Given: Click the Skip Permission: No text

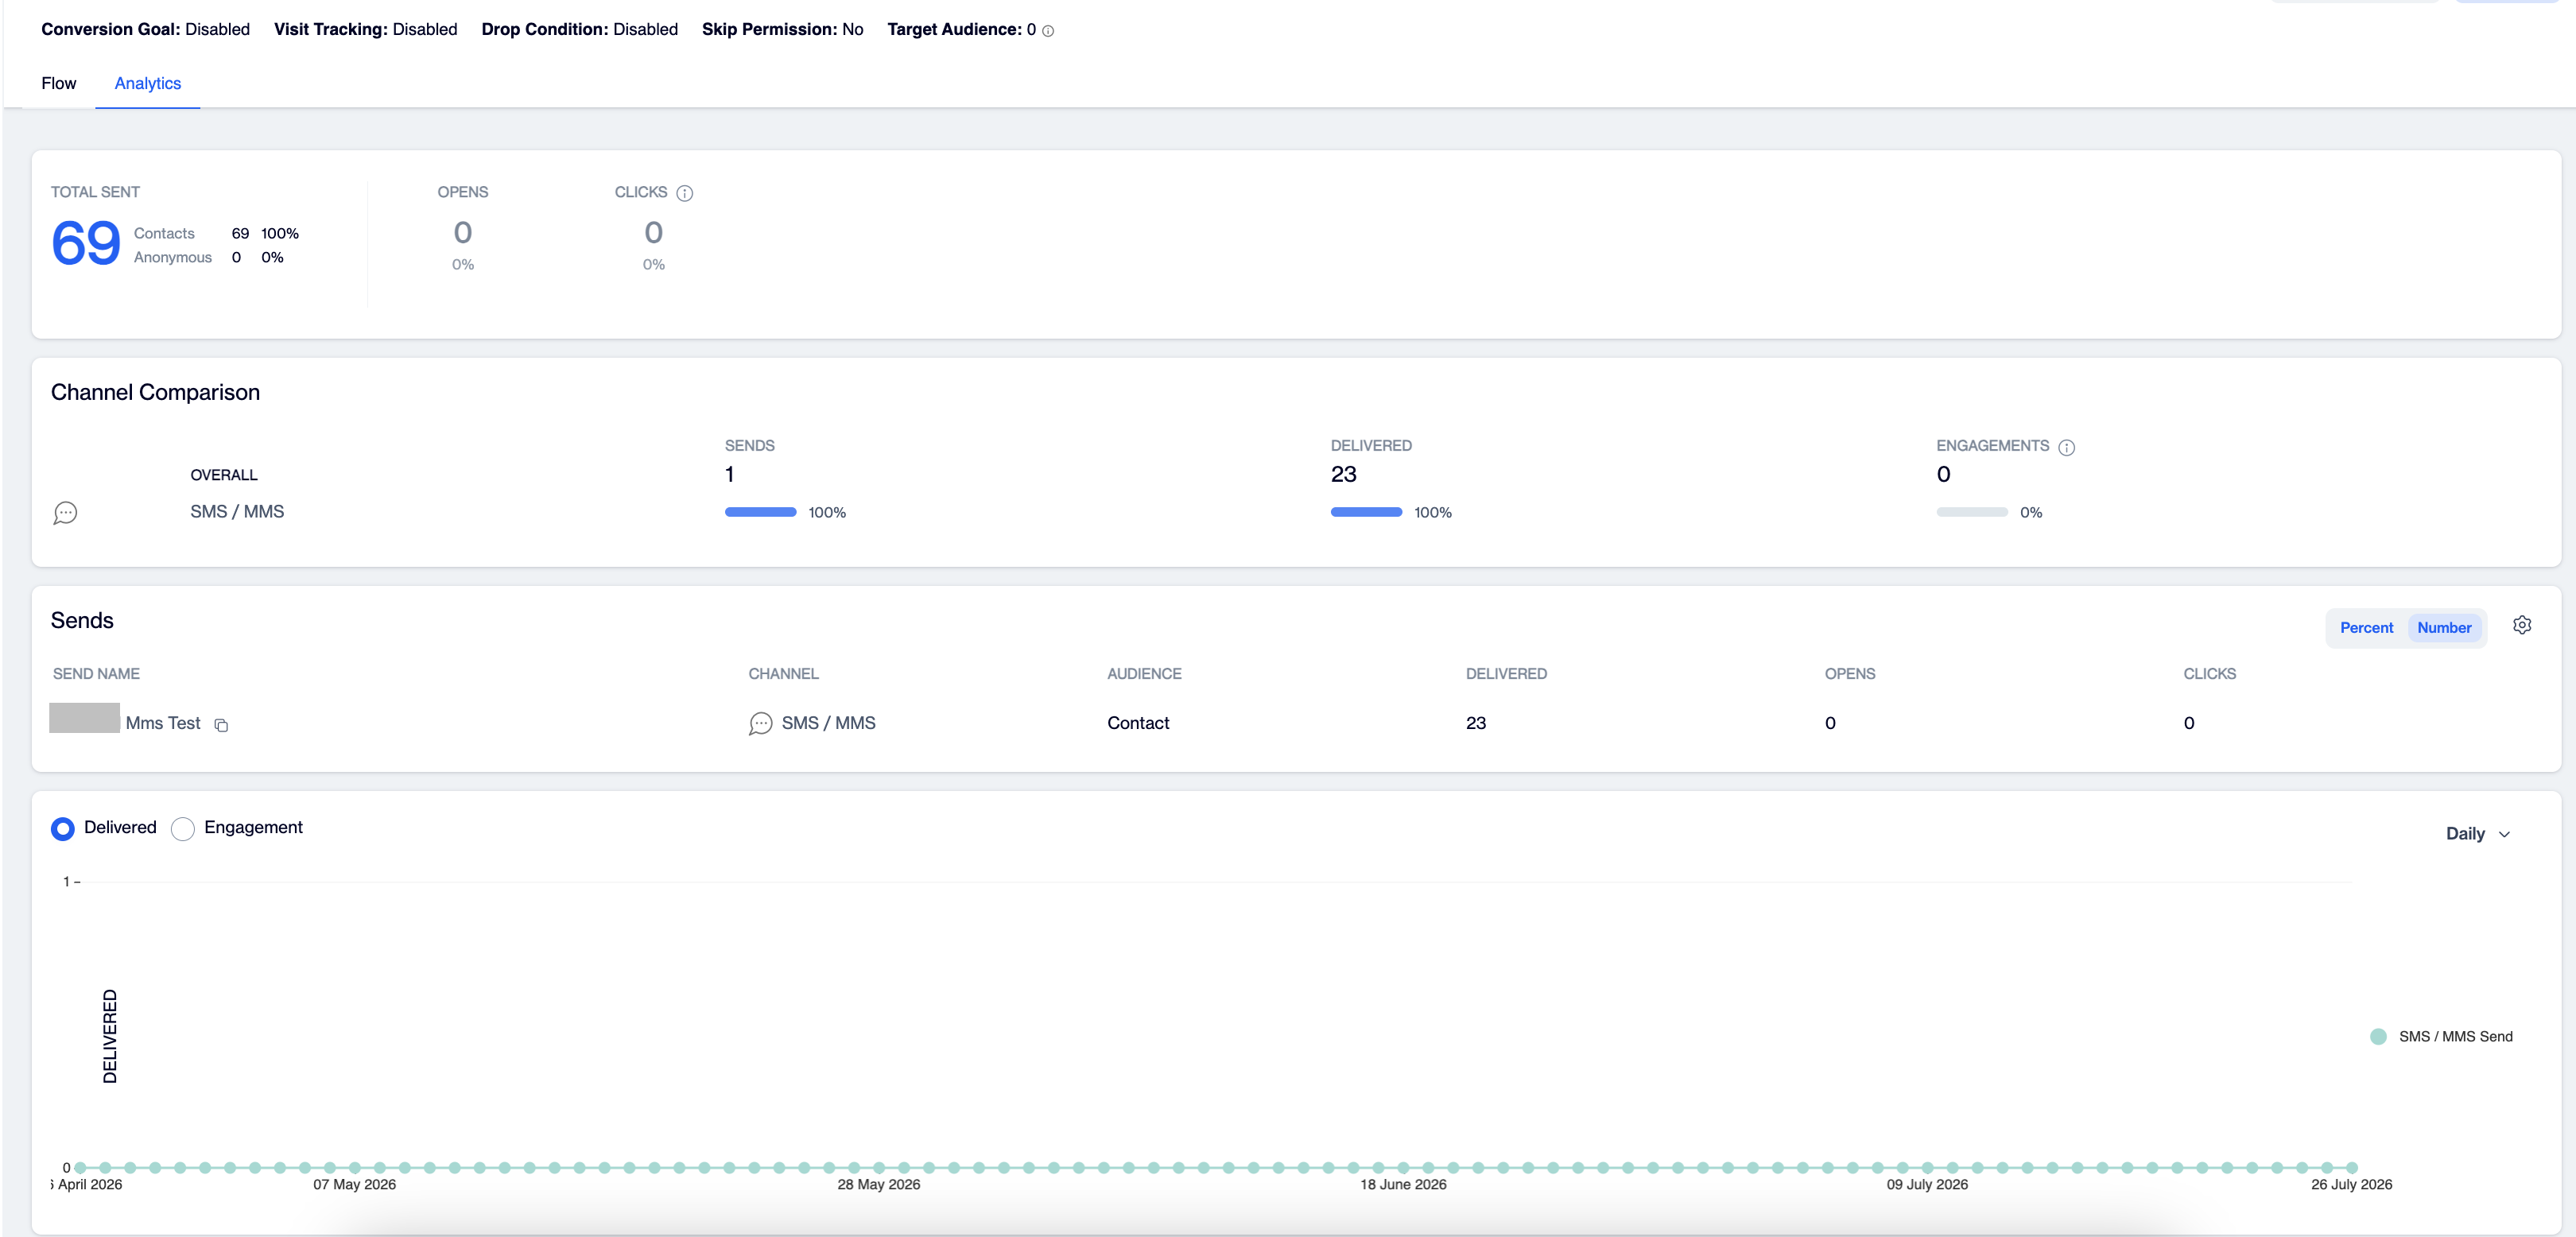Looking at the screenshot, I should point(783,29).
